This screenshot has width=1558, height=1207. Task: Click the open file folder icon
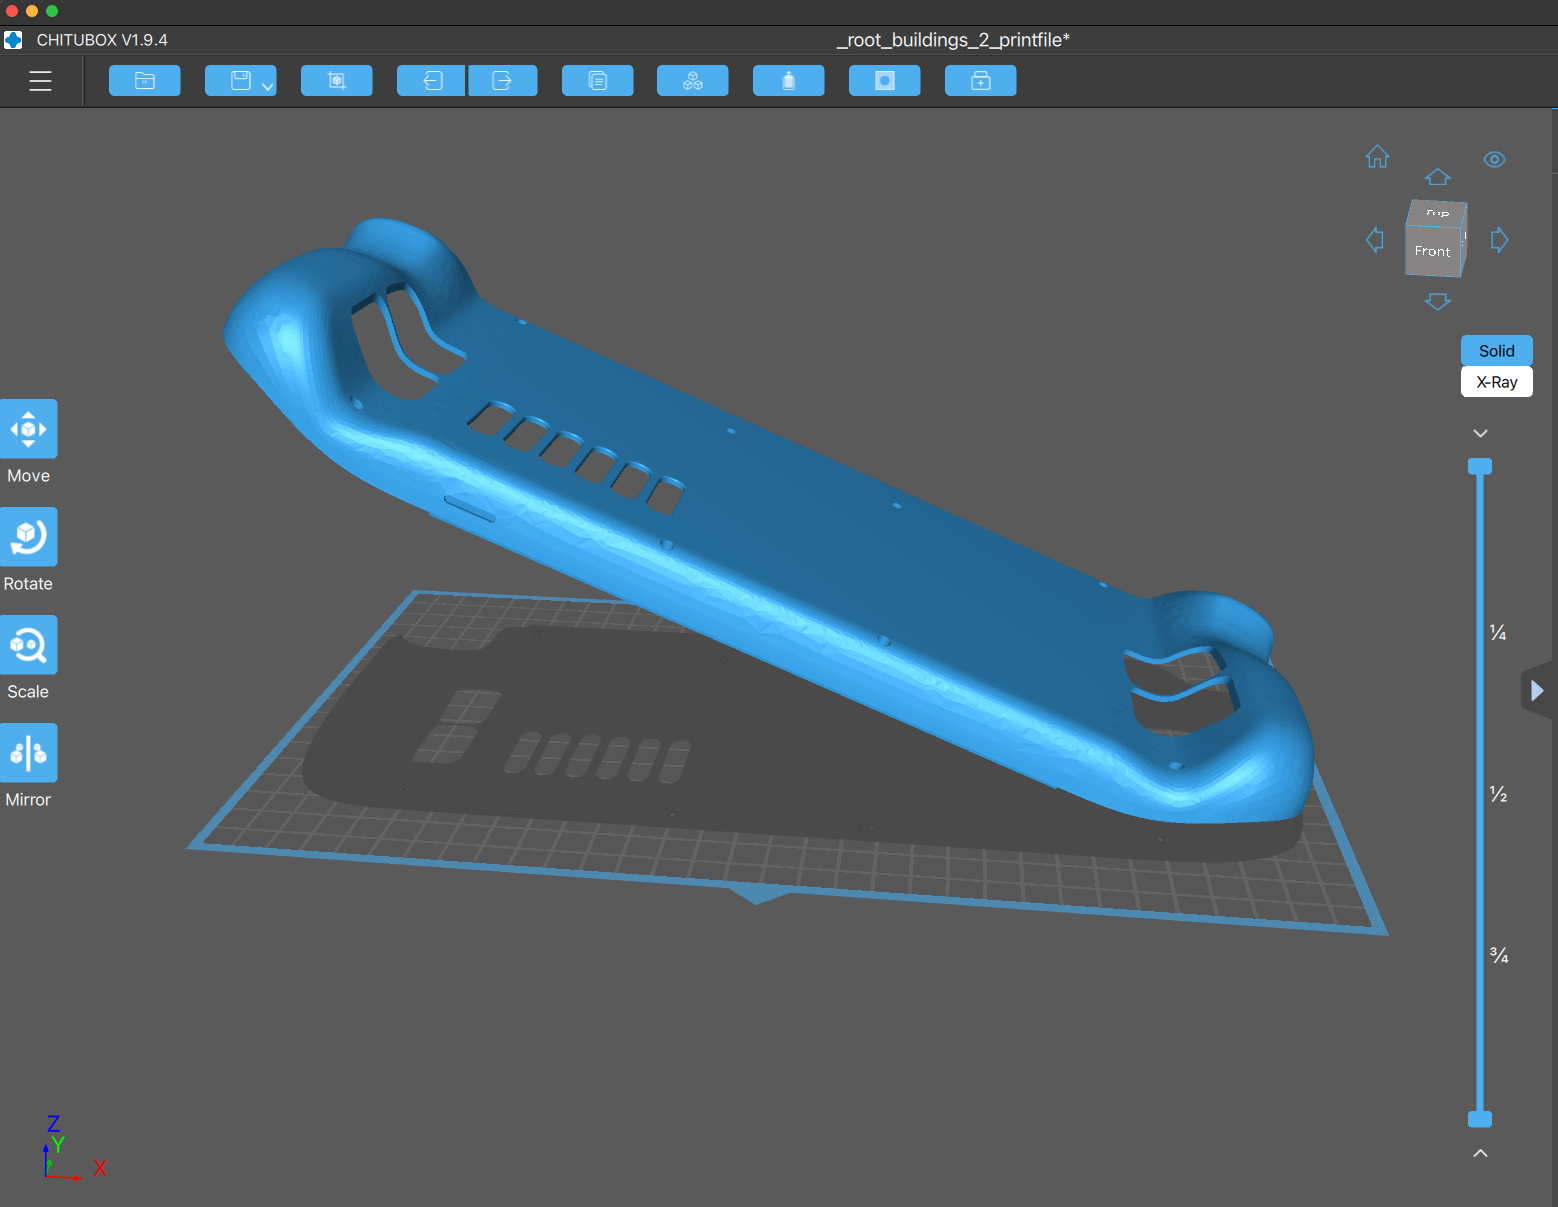click(145, 81)
